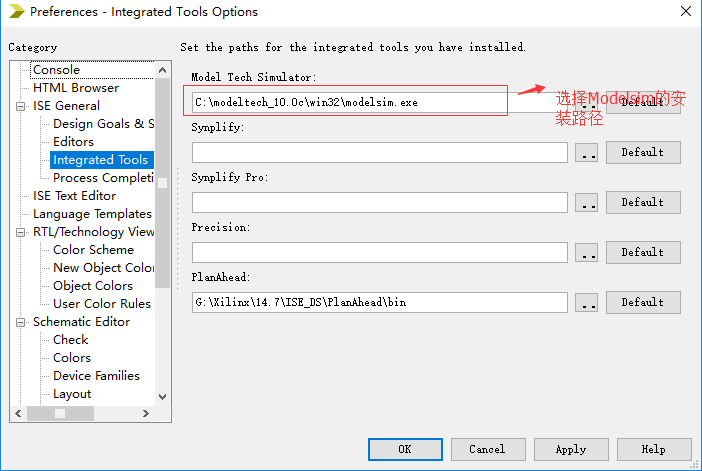Screen dimensions: 702x471
Task: Click the Synplify path input field
Action: [380, 153]
